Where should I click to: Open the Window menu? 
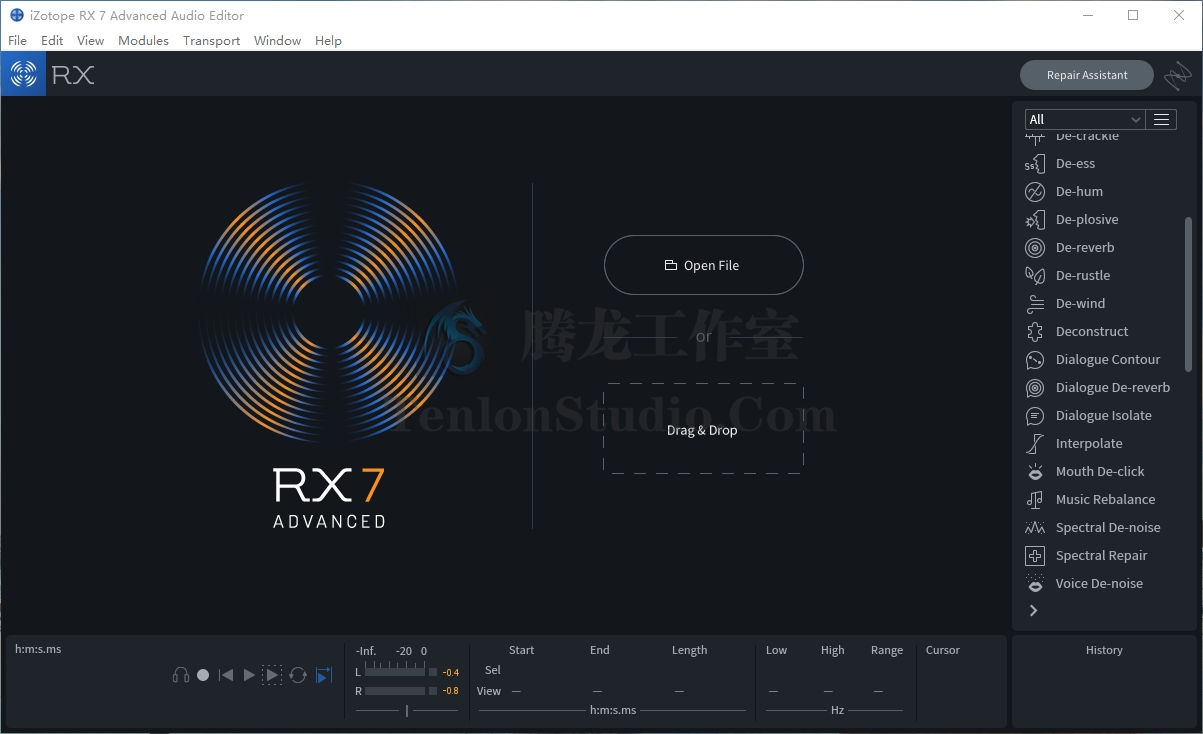pos(277,41)
